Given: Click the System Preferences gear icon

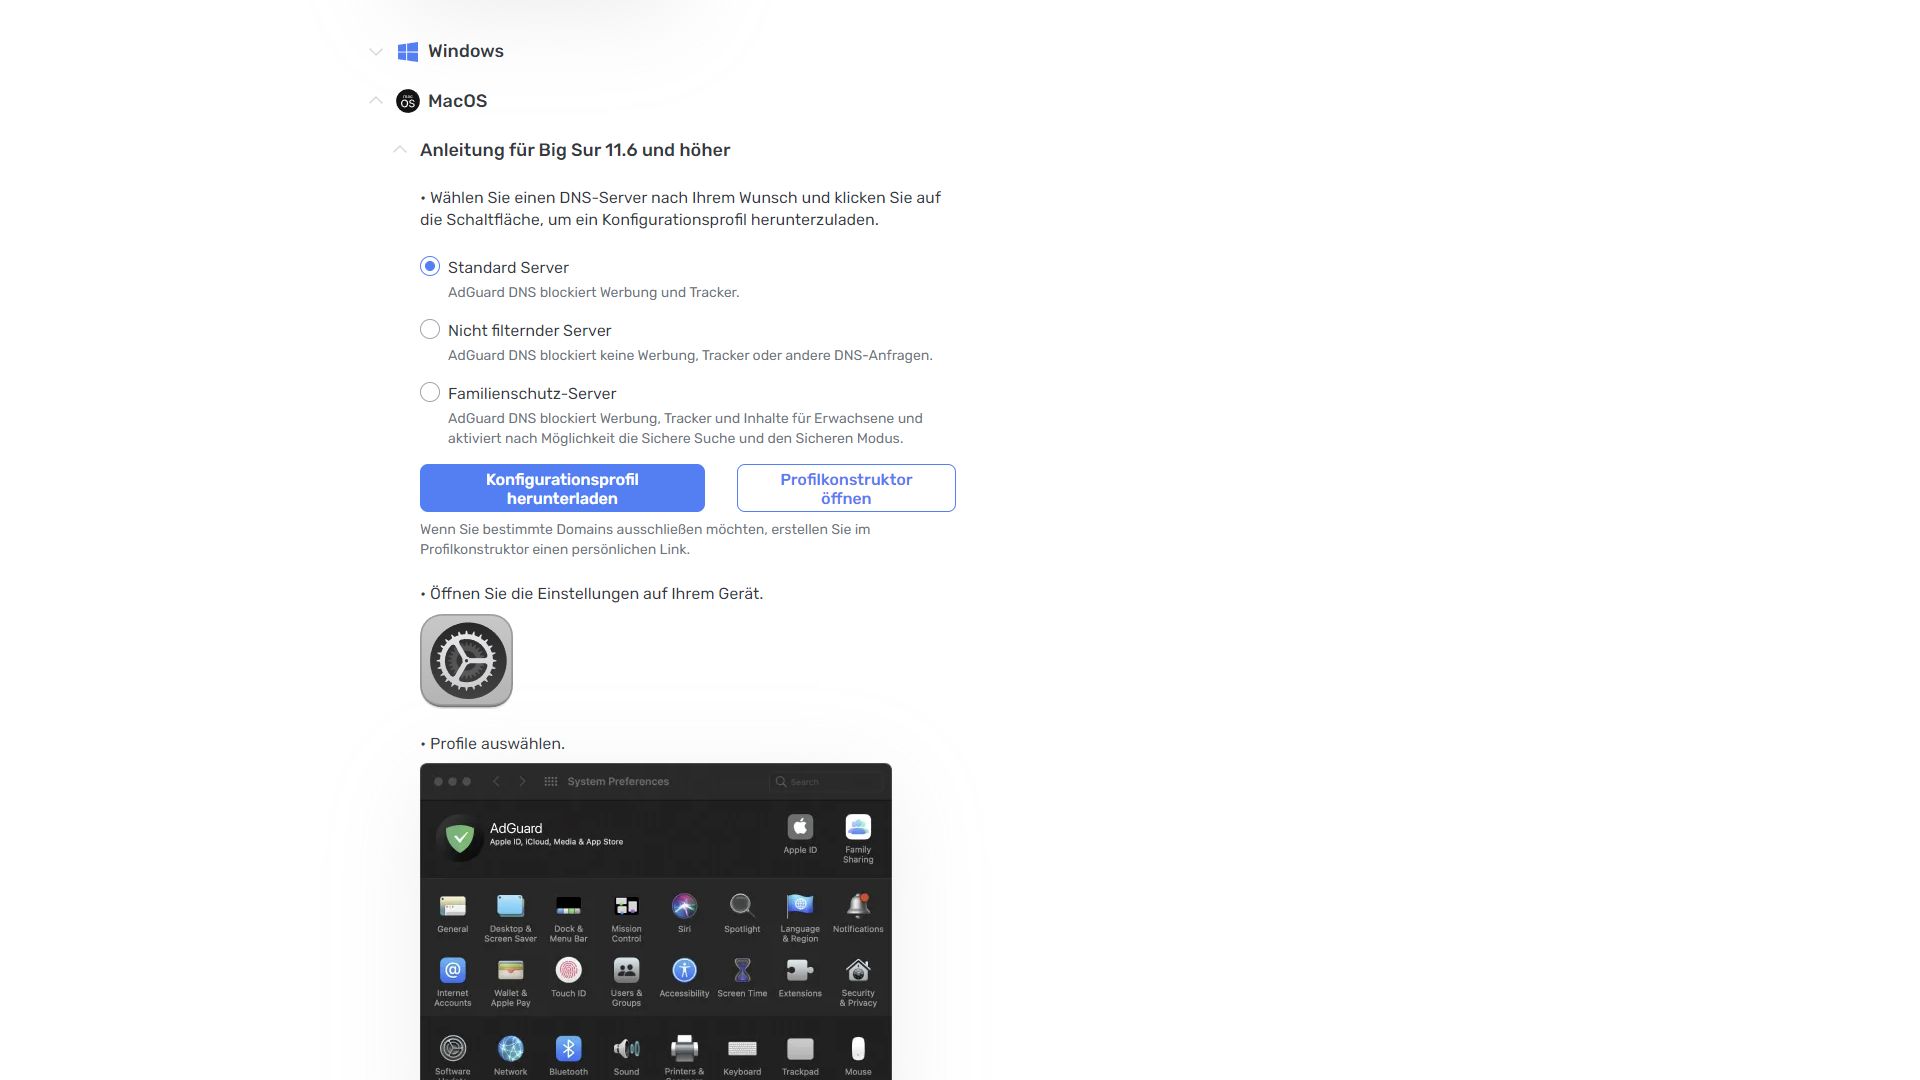Looking at the screenshot, I should click(466, 661).
